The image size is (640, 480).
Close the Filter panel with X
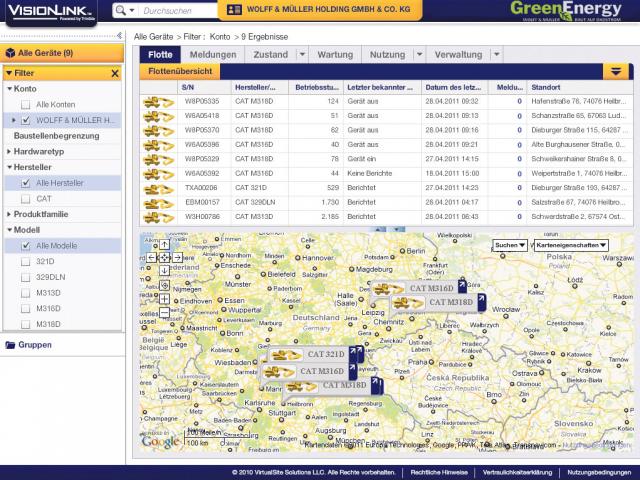pos(115,73)
